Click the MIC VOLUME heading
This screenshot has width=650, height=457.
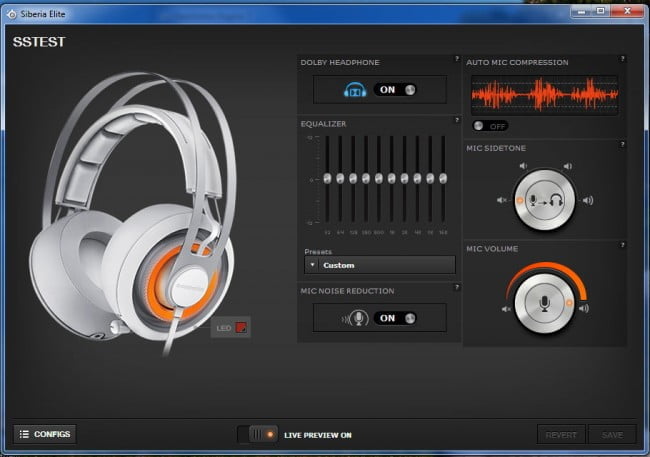click(x=492, y=249)
